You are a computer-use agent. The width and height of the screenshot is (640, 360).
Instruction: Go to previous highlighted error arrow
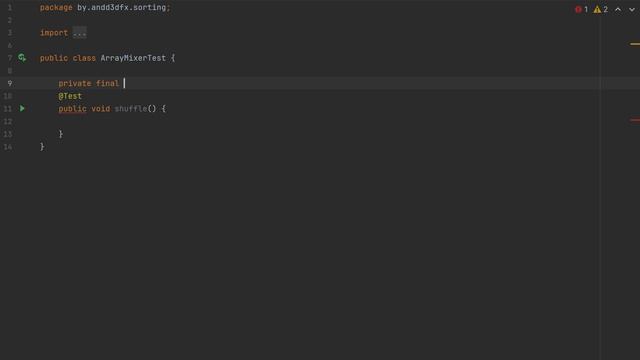pos(618,9)
